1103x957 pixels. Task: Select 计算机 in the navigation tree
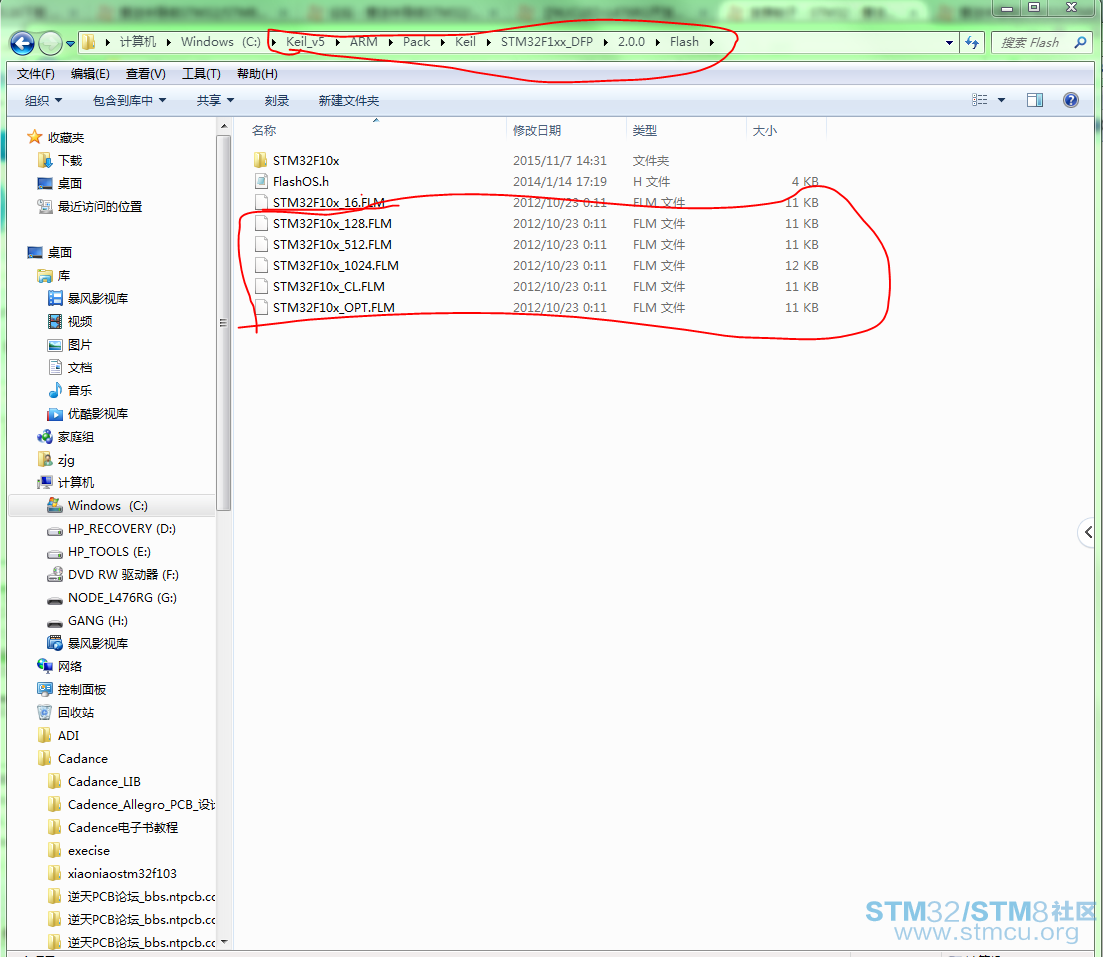pyautogui.click(x=75, y=483)
